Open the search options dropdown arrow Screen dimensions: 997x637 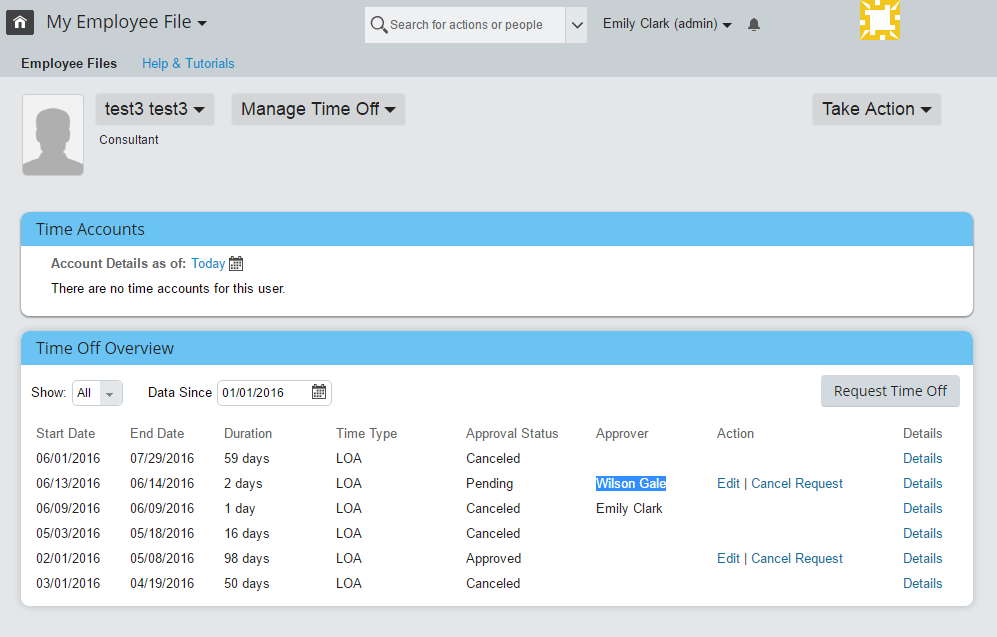point(576,25)
